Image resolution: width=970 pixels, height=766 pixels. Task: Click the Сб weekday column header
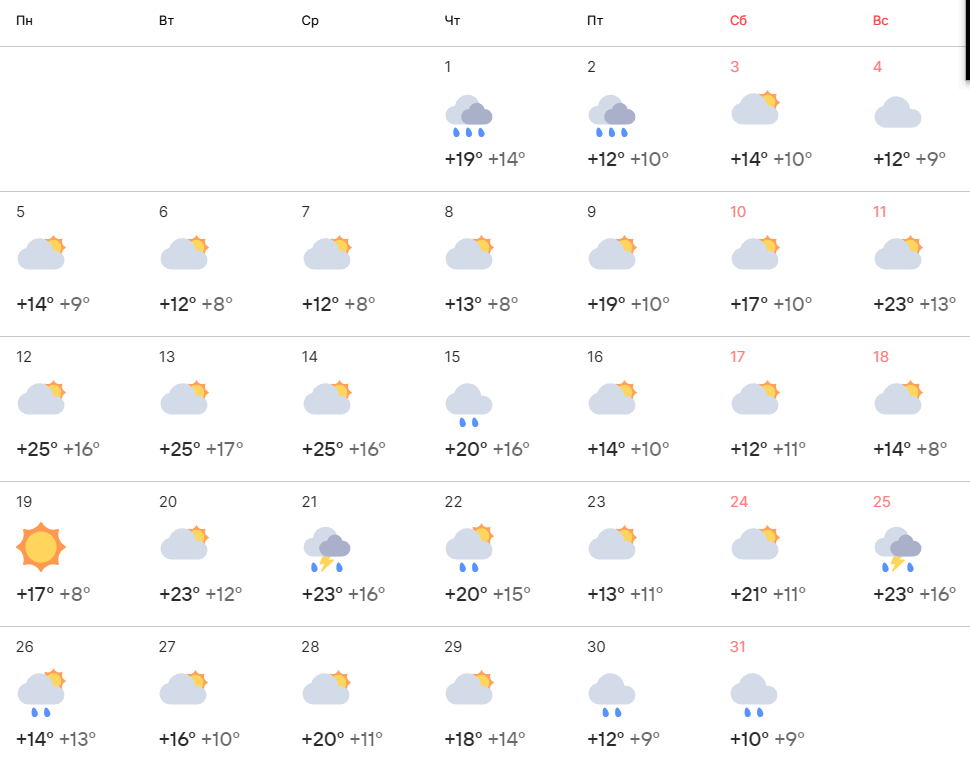[738, 21]
